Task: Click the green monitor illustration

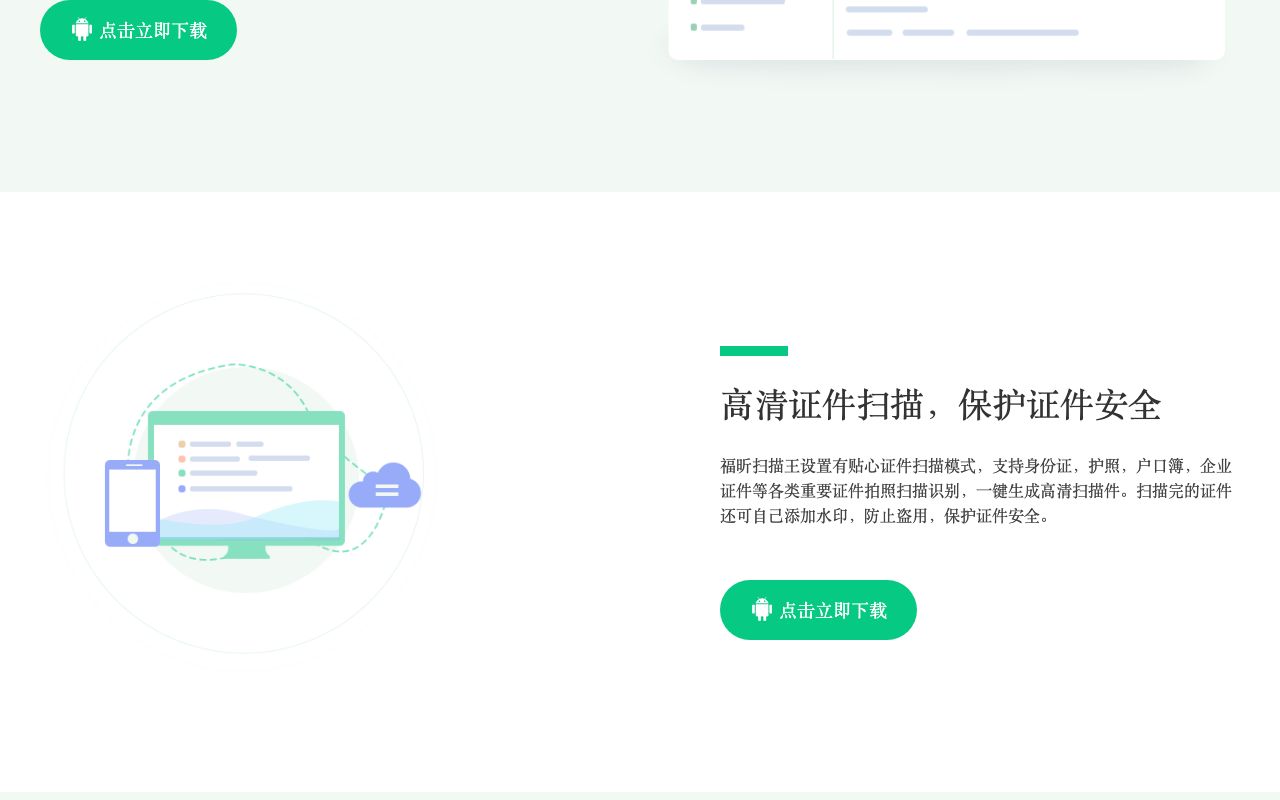Action: [x=247, y=484]
